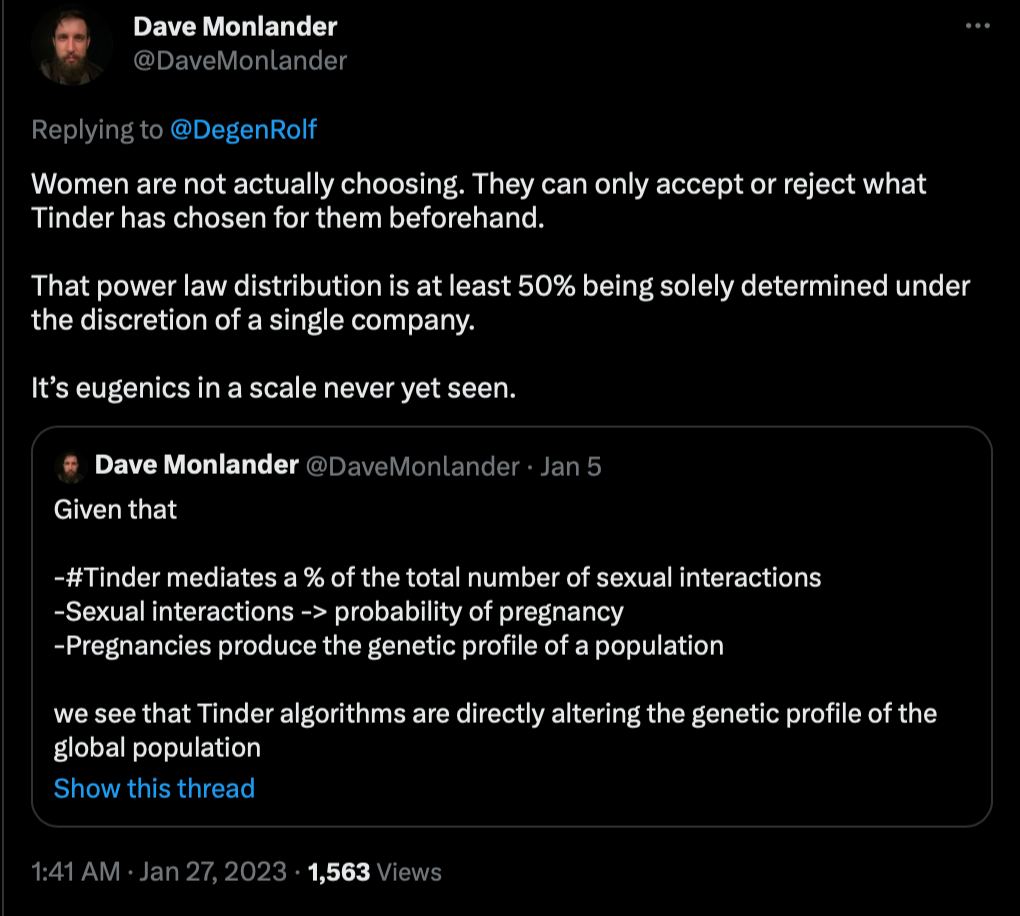
Task: Open the quoted tweet starting with Given that
Action: 511,626
